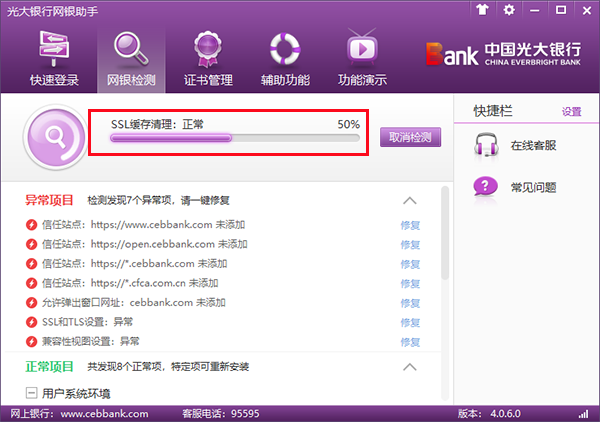Collapse the 用户系统环境 tree node
600x422 pixels.
tap(31, 393)
